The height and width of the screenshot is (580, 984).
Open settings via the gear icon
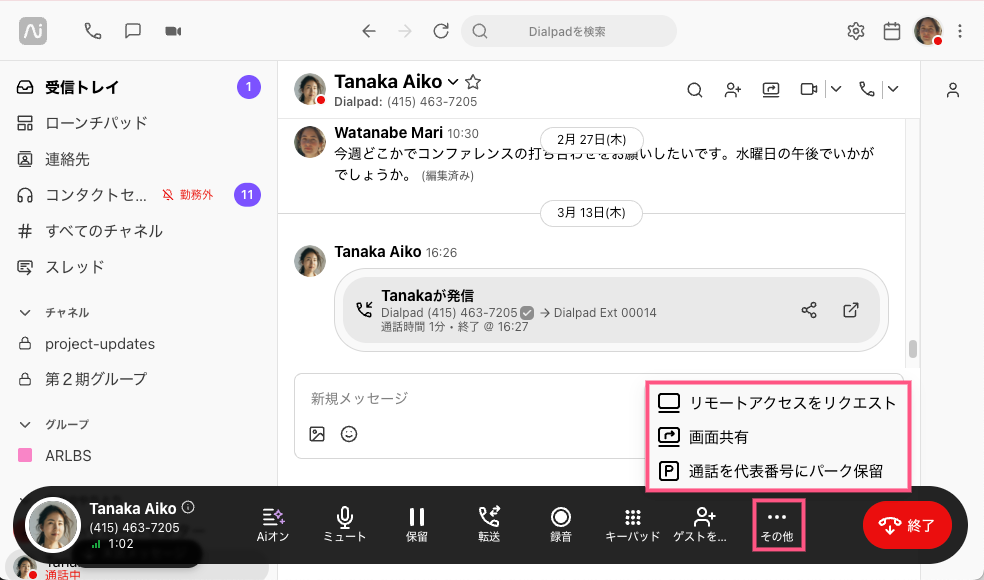tap(856, 31)
